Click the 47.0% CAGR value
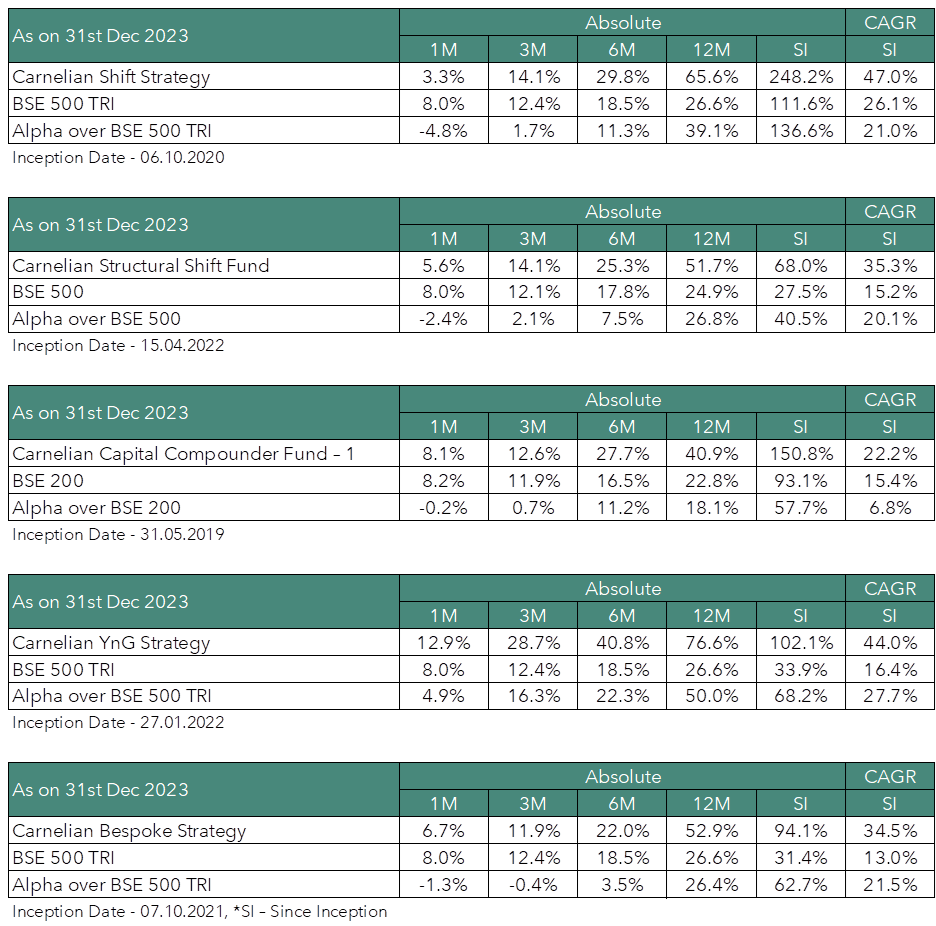Viewport: 936px width, 926px height. click(x=890, y=77)
